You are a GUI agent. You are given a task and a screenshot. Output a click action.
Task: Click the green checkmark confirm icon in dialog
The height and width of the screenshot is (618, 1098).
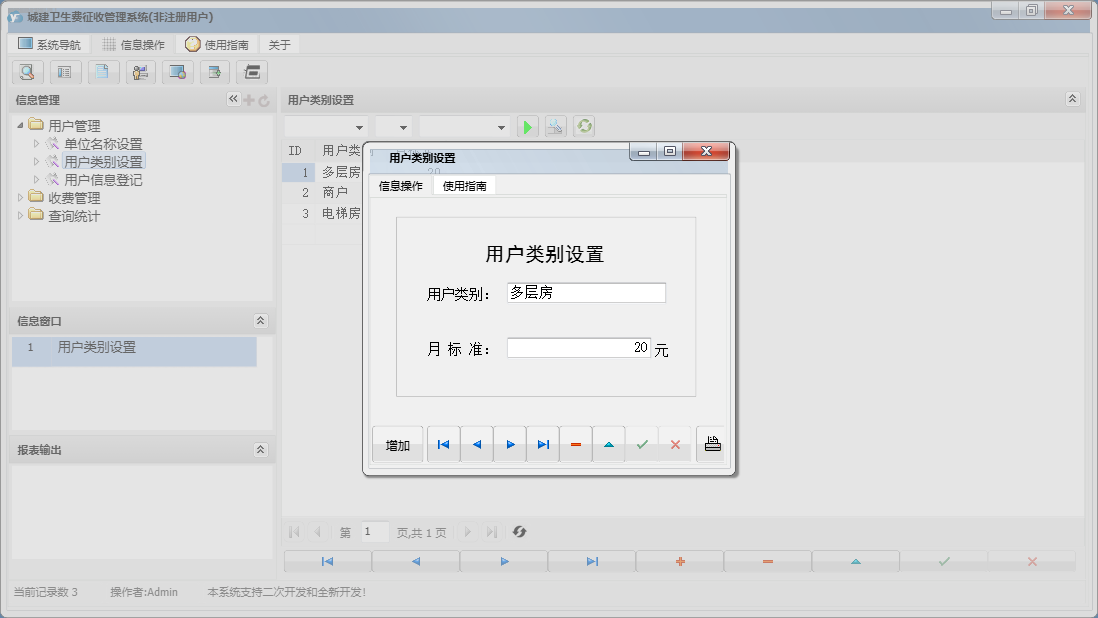[643, 444]
